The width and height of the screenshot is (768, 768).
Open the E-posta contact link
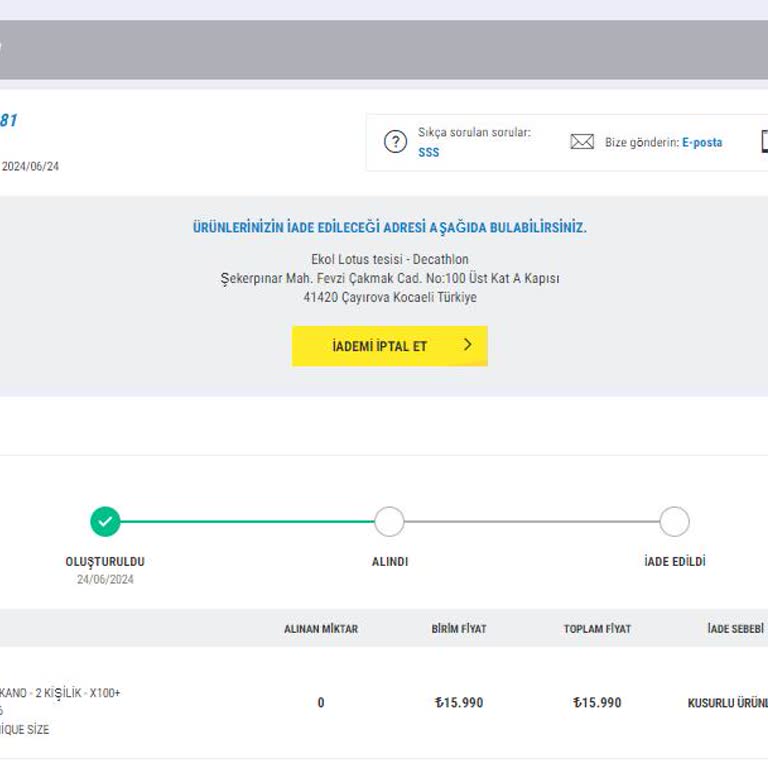click(702, 143)
